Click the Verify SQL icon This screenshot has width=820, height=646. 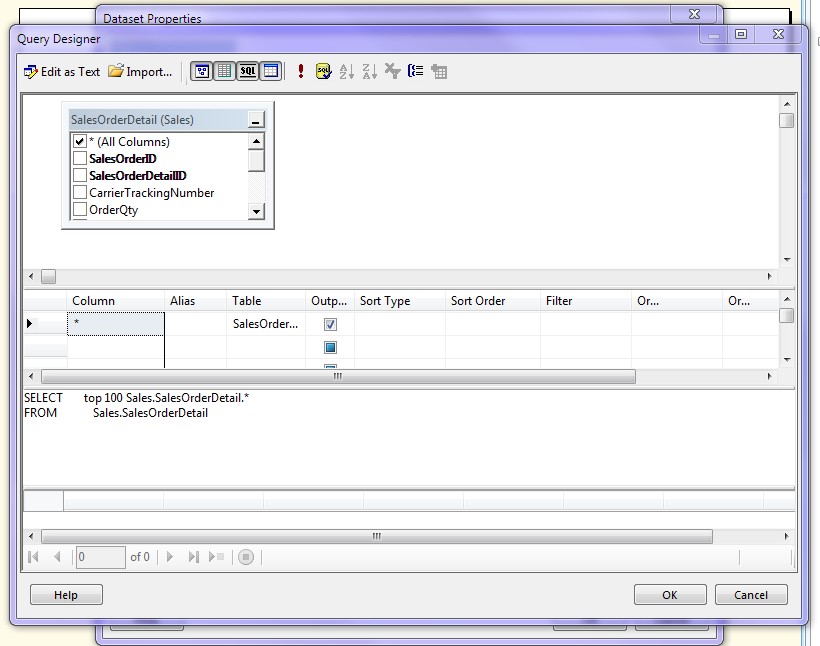coord(324,71)
